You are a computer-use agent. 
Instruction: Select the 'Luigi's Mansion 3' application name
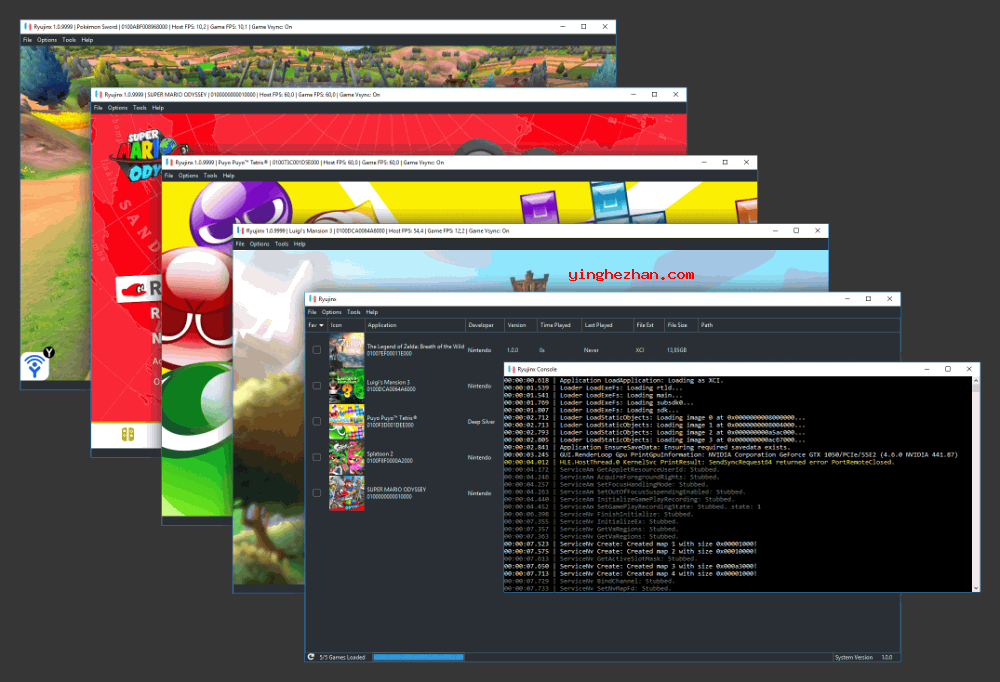click(x=388, y=382)
